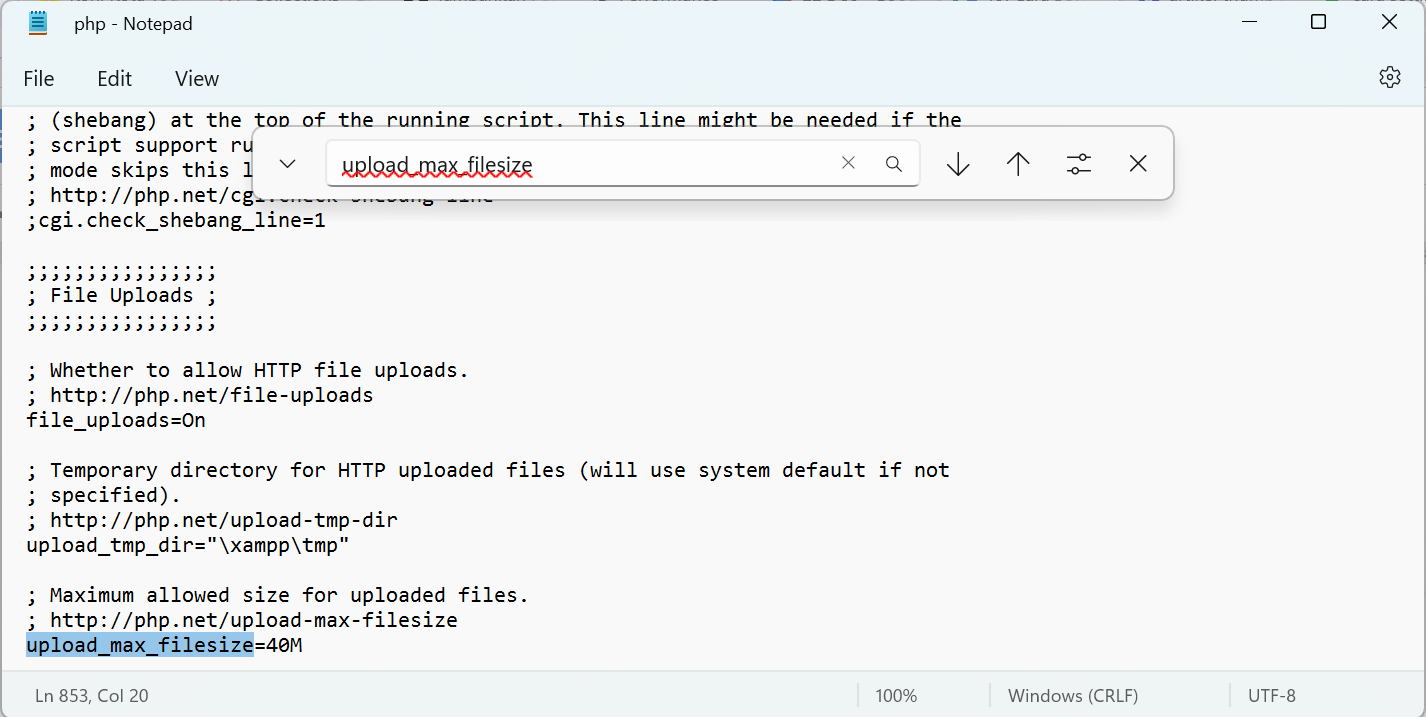This screenshot has width=1426, height=717.
Task: Maximize the Notepad window
Action: coord(1318,22)
